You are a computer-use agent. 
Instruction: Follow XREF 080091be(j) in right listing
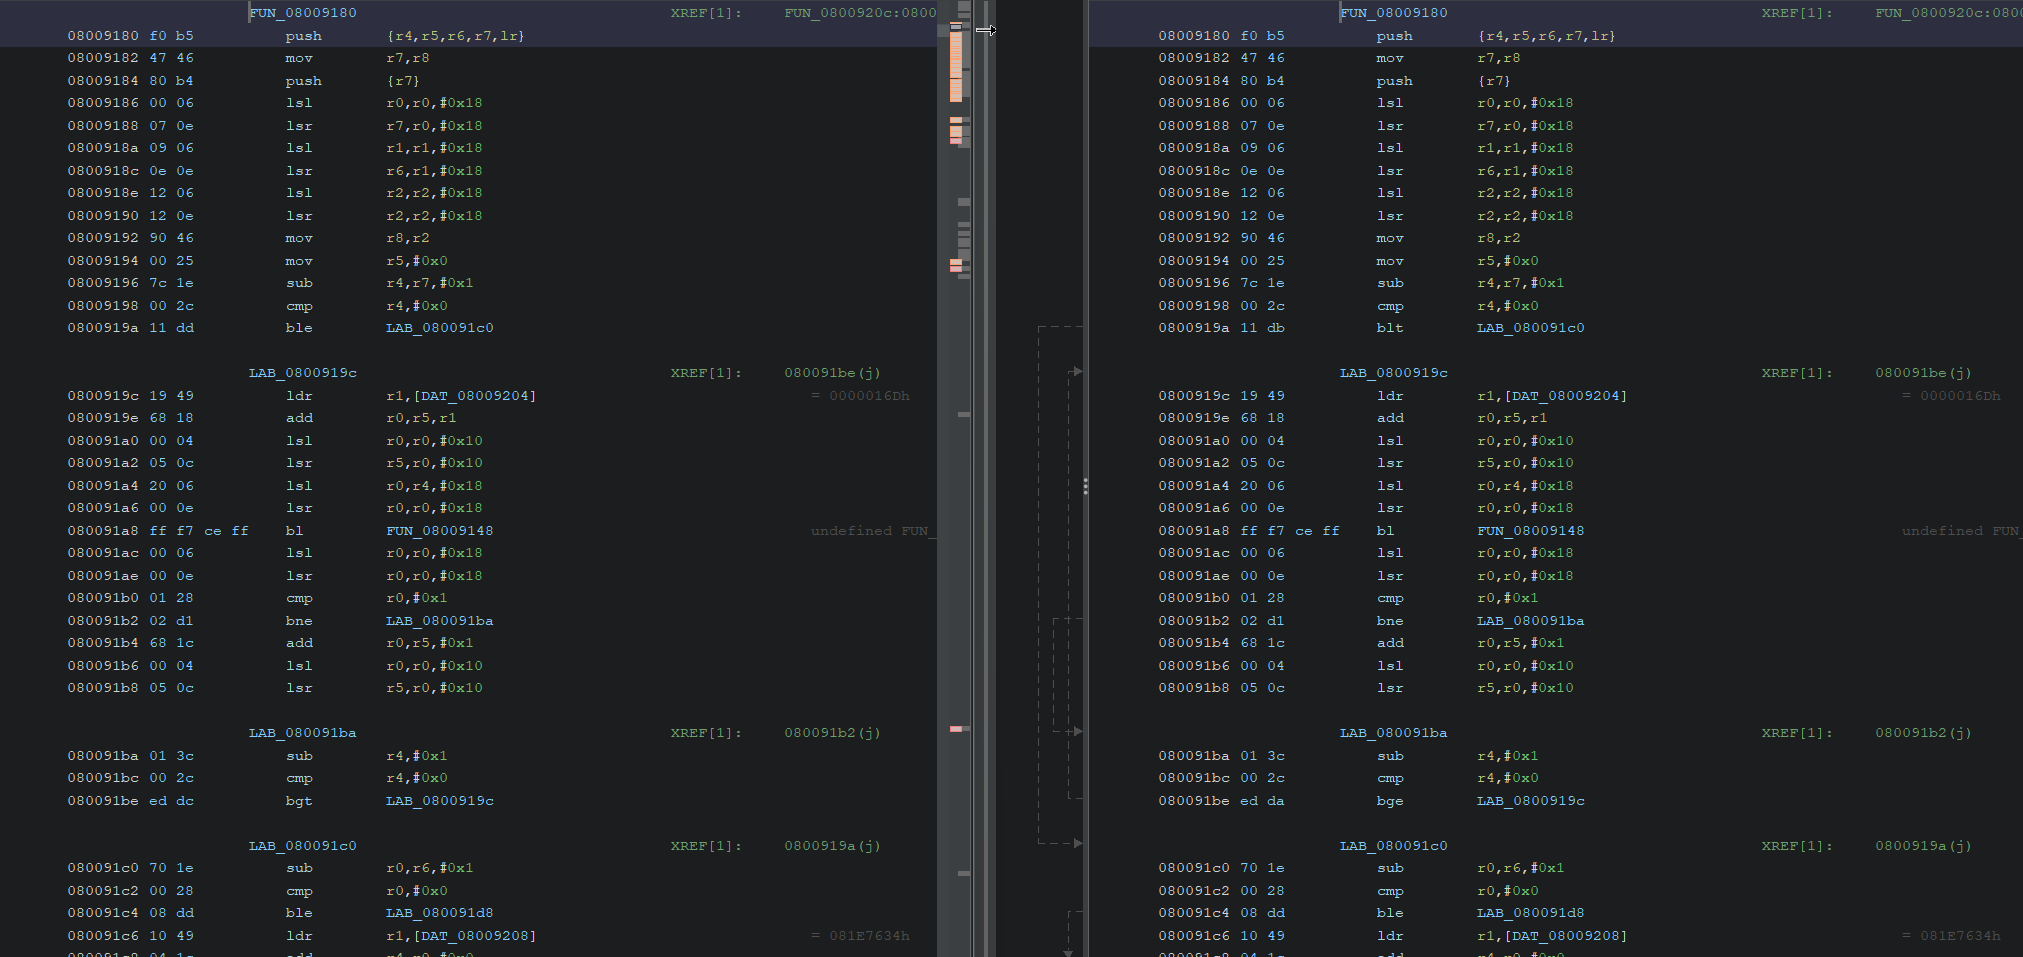coord(1923,373)
